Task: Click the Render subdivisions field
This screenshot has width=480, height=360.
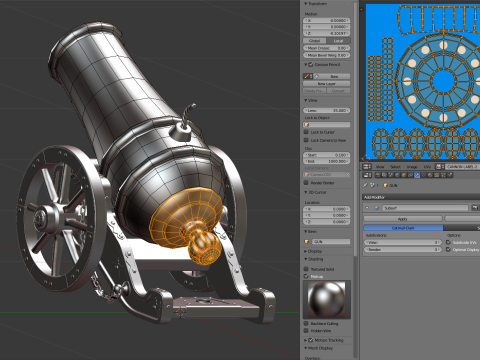Action: [x=402, y=249]
